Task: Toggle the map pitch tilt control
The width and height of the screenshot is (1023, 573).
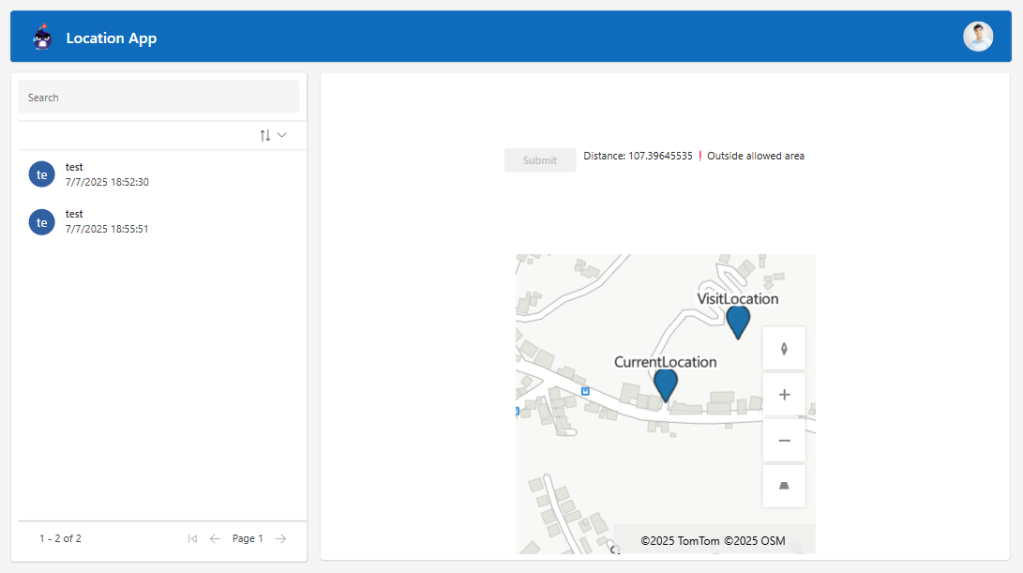Action: tap(784, 487)
